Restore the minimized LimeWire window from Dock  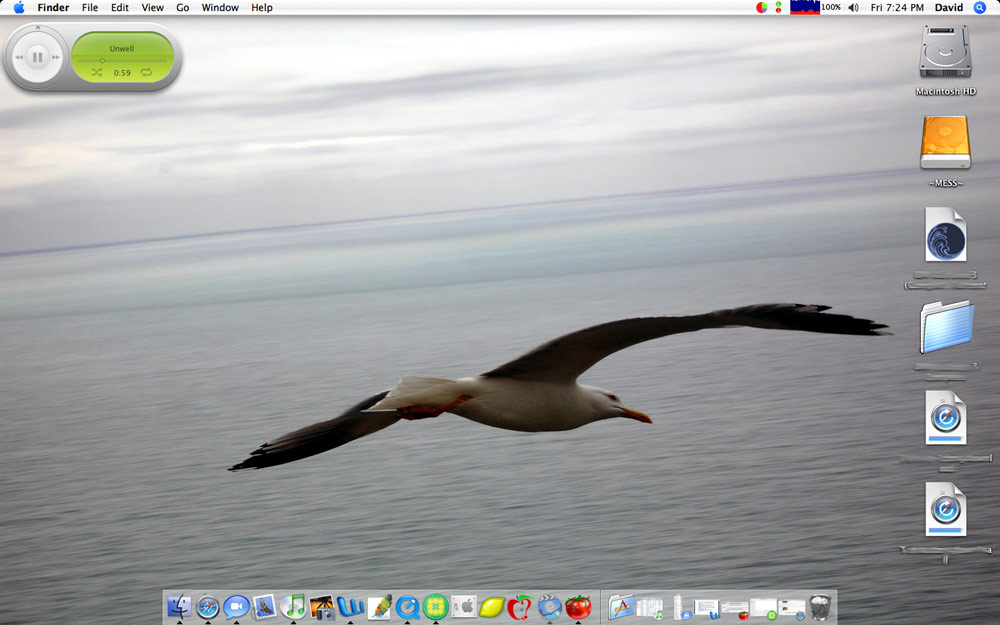763,608
